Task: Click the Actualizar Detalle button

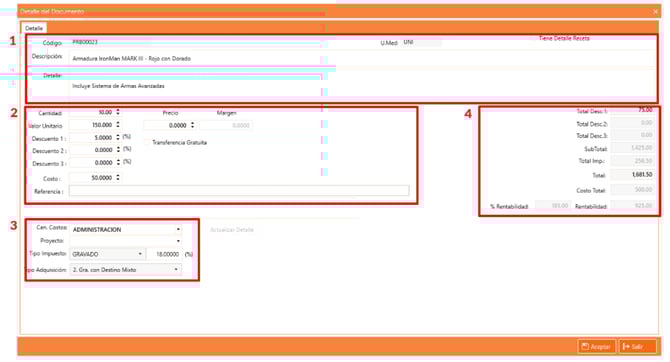Action: coord(232,230)
